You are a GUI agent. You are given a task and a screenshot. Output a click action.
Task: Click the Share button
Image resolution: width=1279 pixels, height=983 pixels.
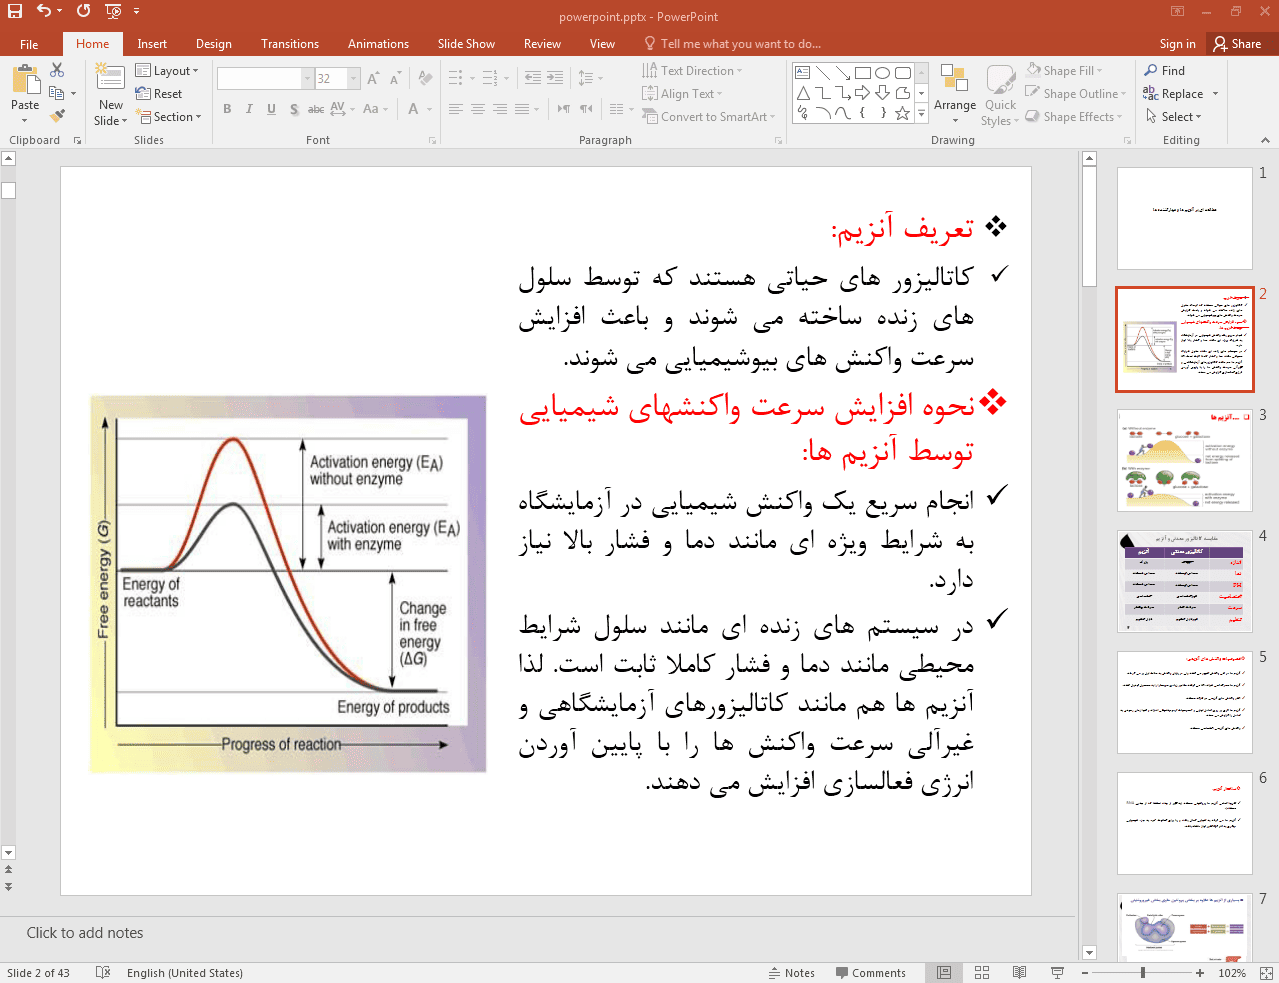click(x=1237, y=44)
